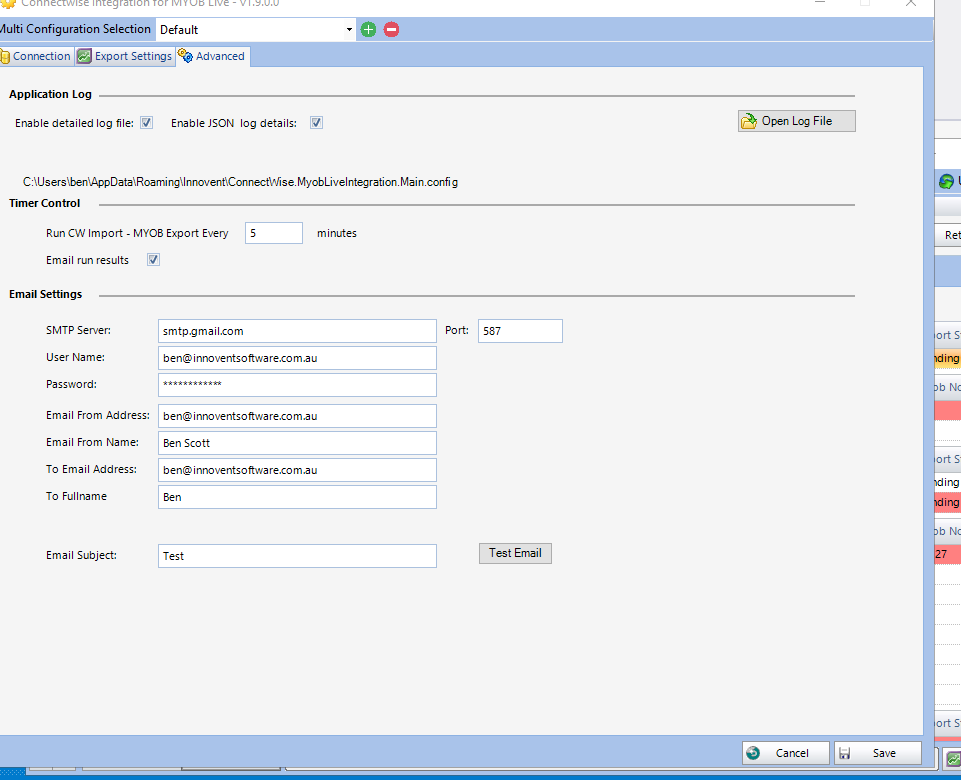Click the To Email Address field
The width and height of the screenshot is (961, 780).
(297, 470)
